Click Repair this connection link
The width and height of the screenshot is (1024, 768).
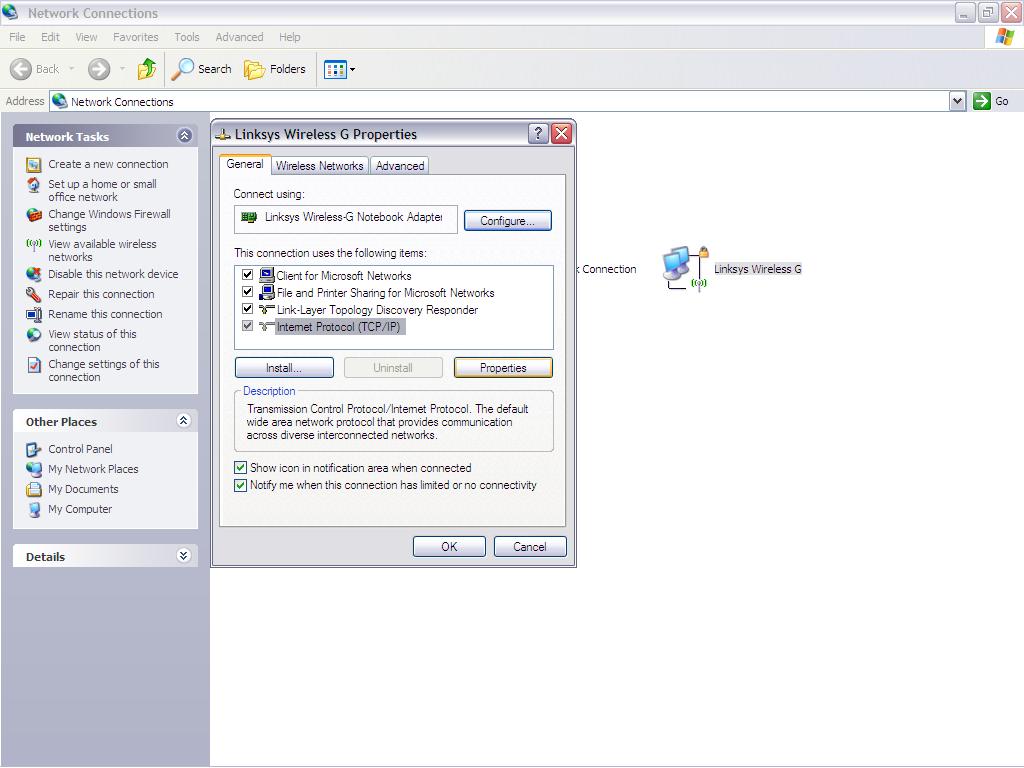click(x=101, y=295)
